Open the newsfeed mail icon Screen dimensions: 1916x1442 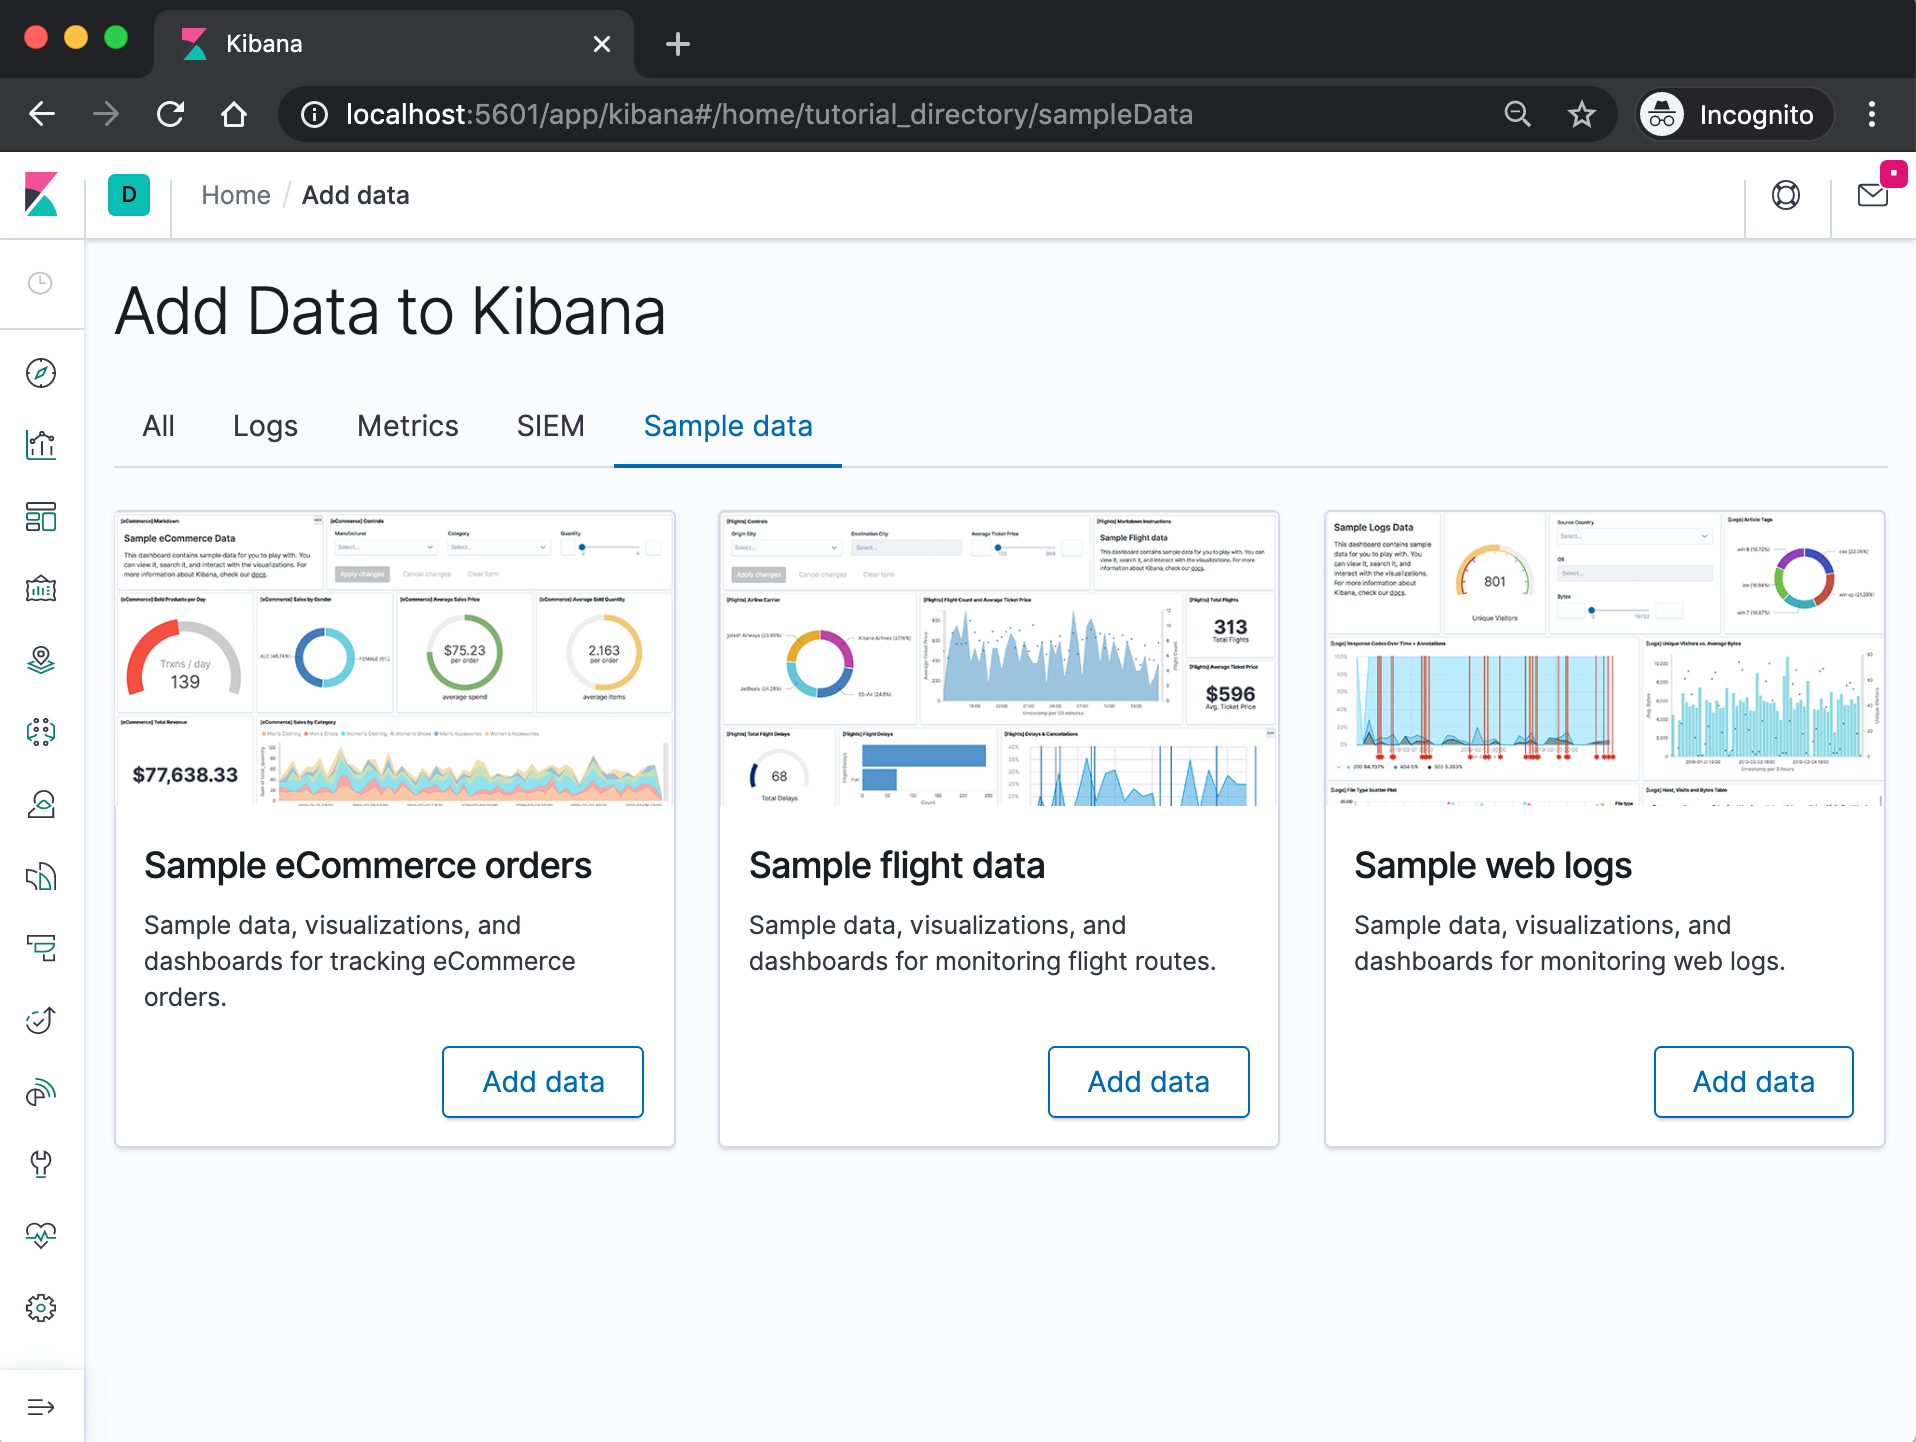[x=1873, y=195]
